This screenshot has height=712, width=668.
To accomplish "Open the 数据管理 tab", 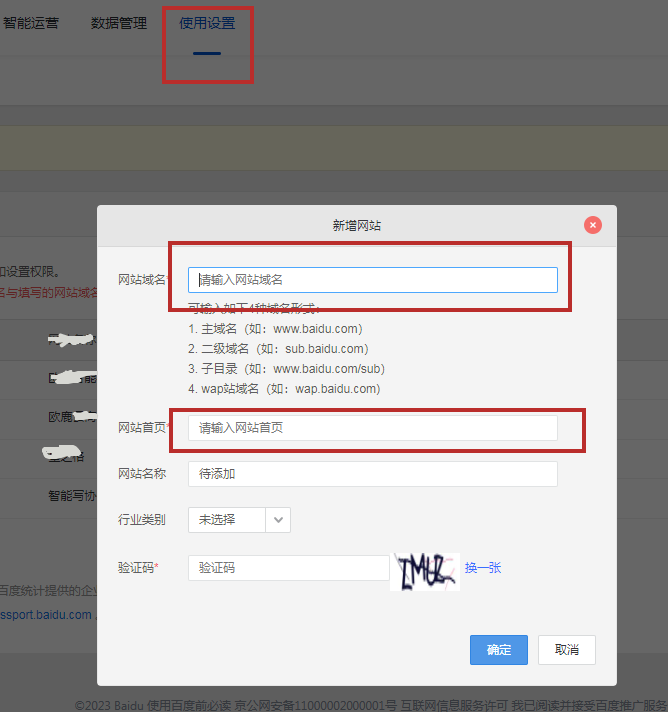I will 118,23.
